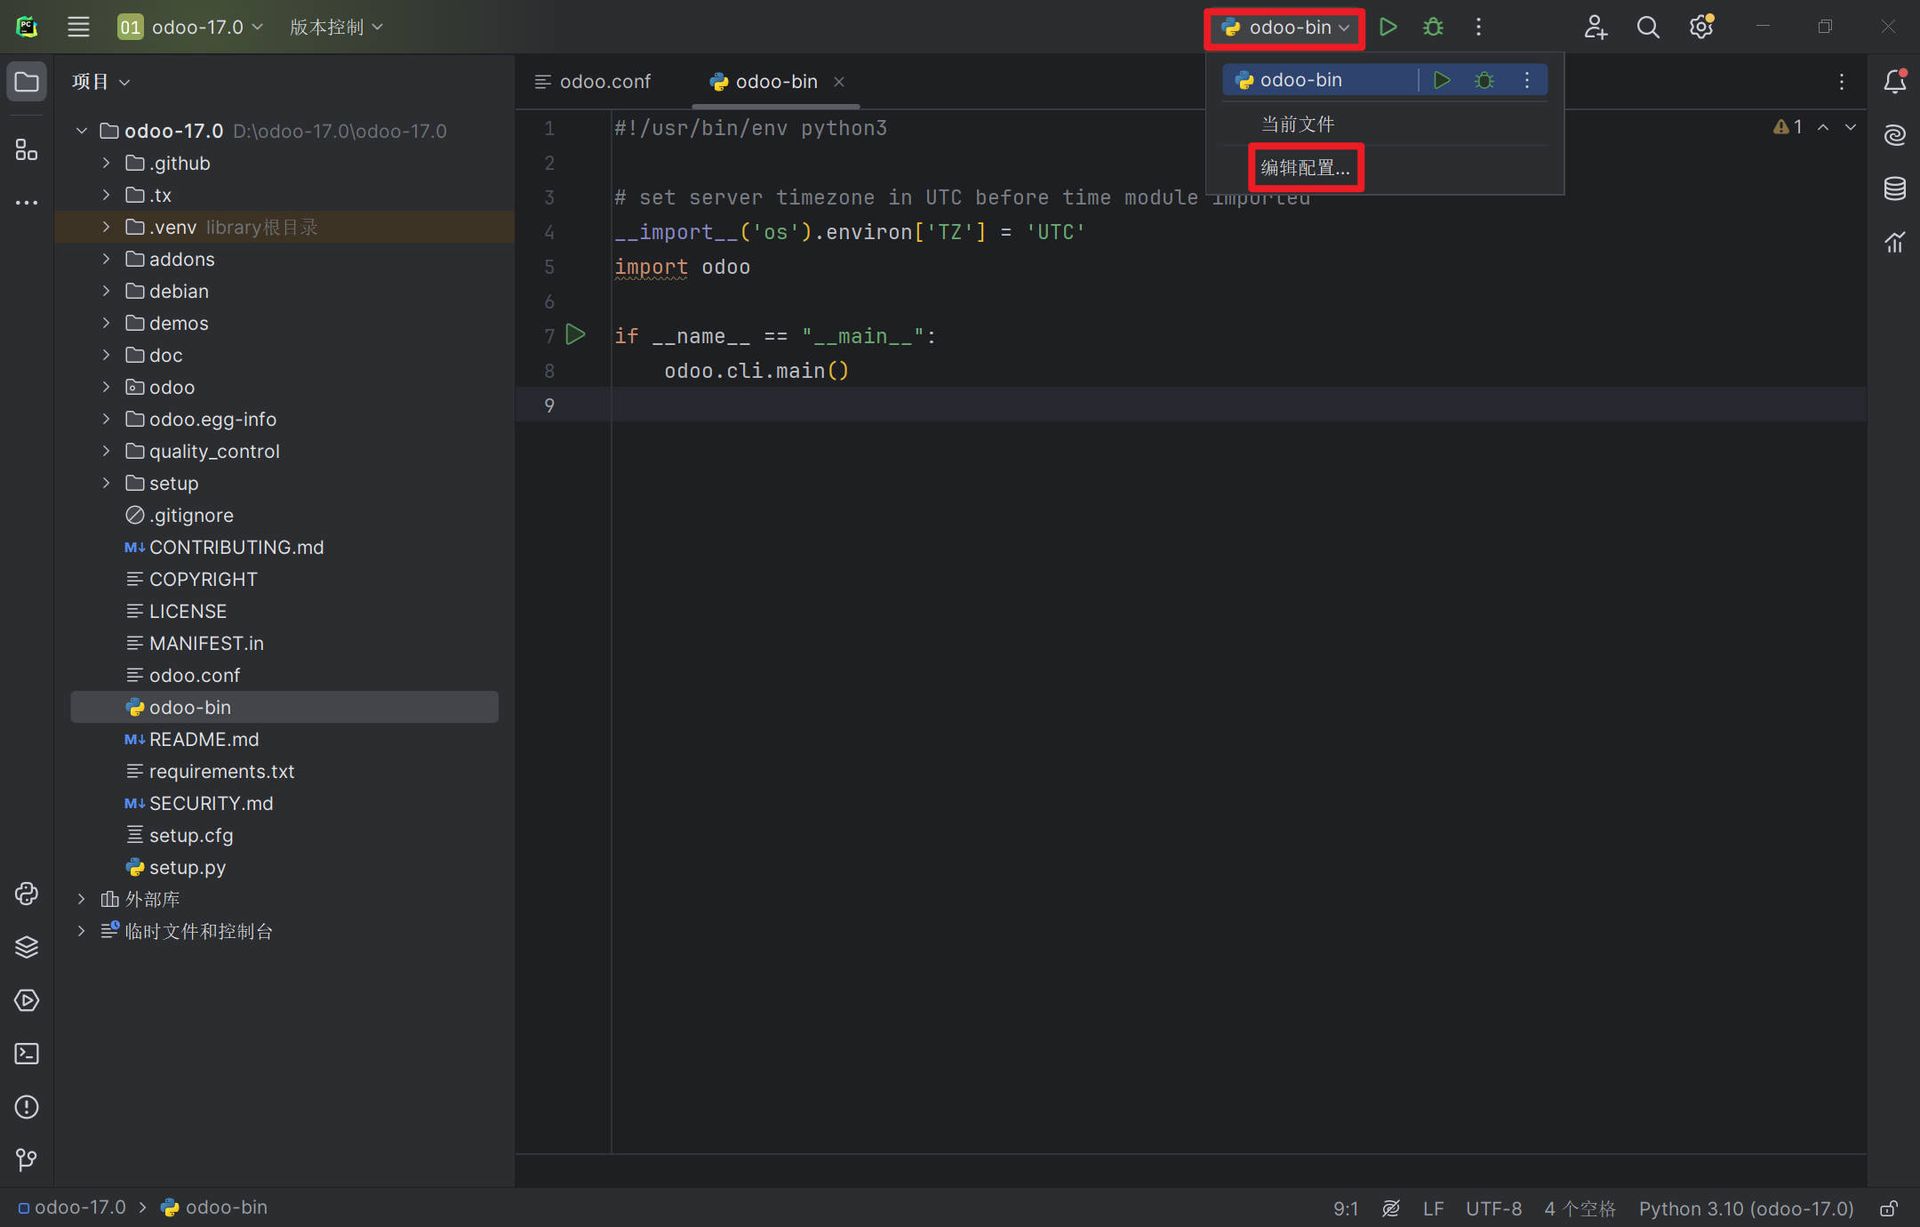The width and height of the screenshot is (1920, 1227).
Task: Open the 项目 view dropdown
Action: [x=101, y=82]
